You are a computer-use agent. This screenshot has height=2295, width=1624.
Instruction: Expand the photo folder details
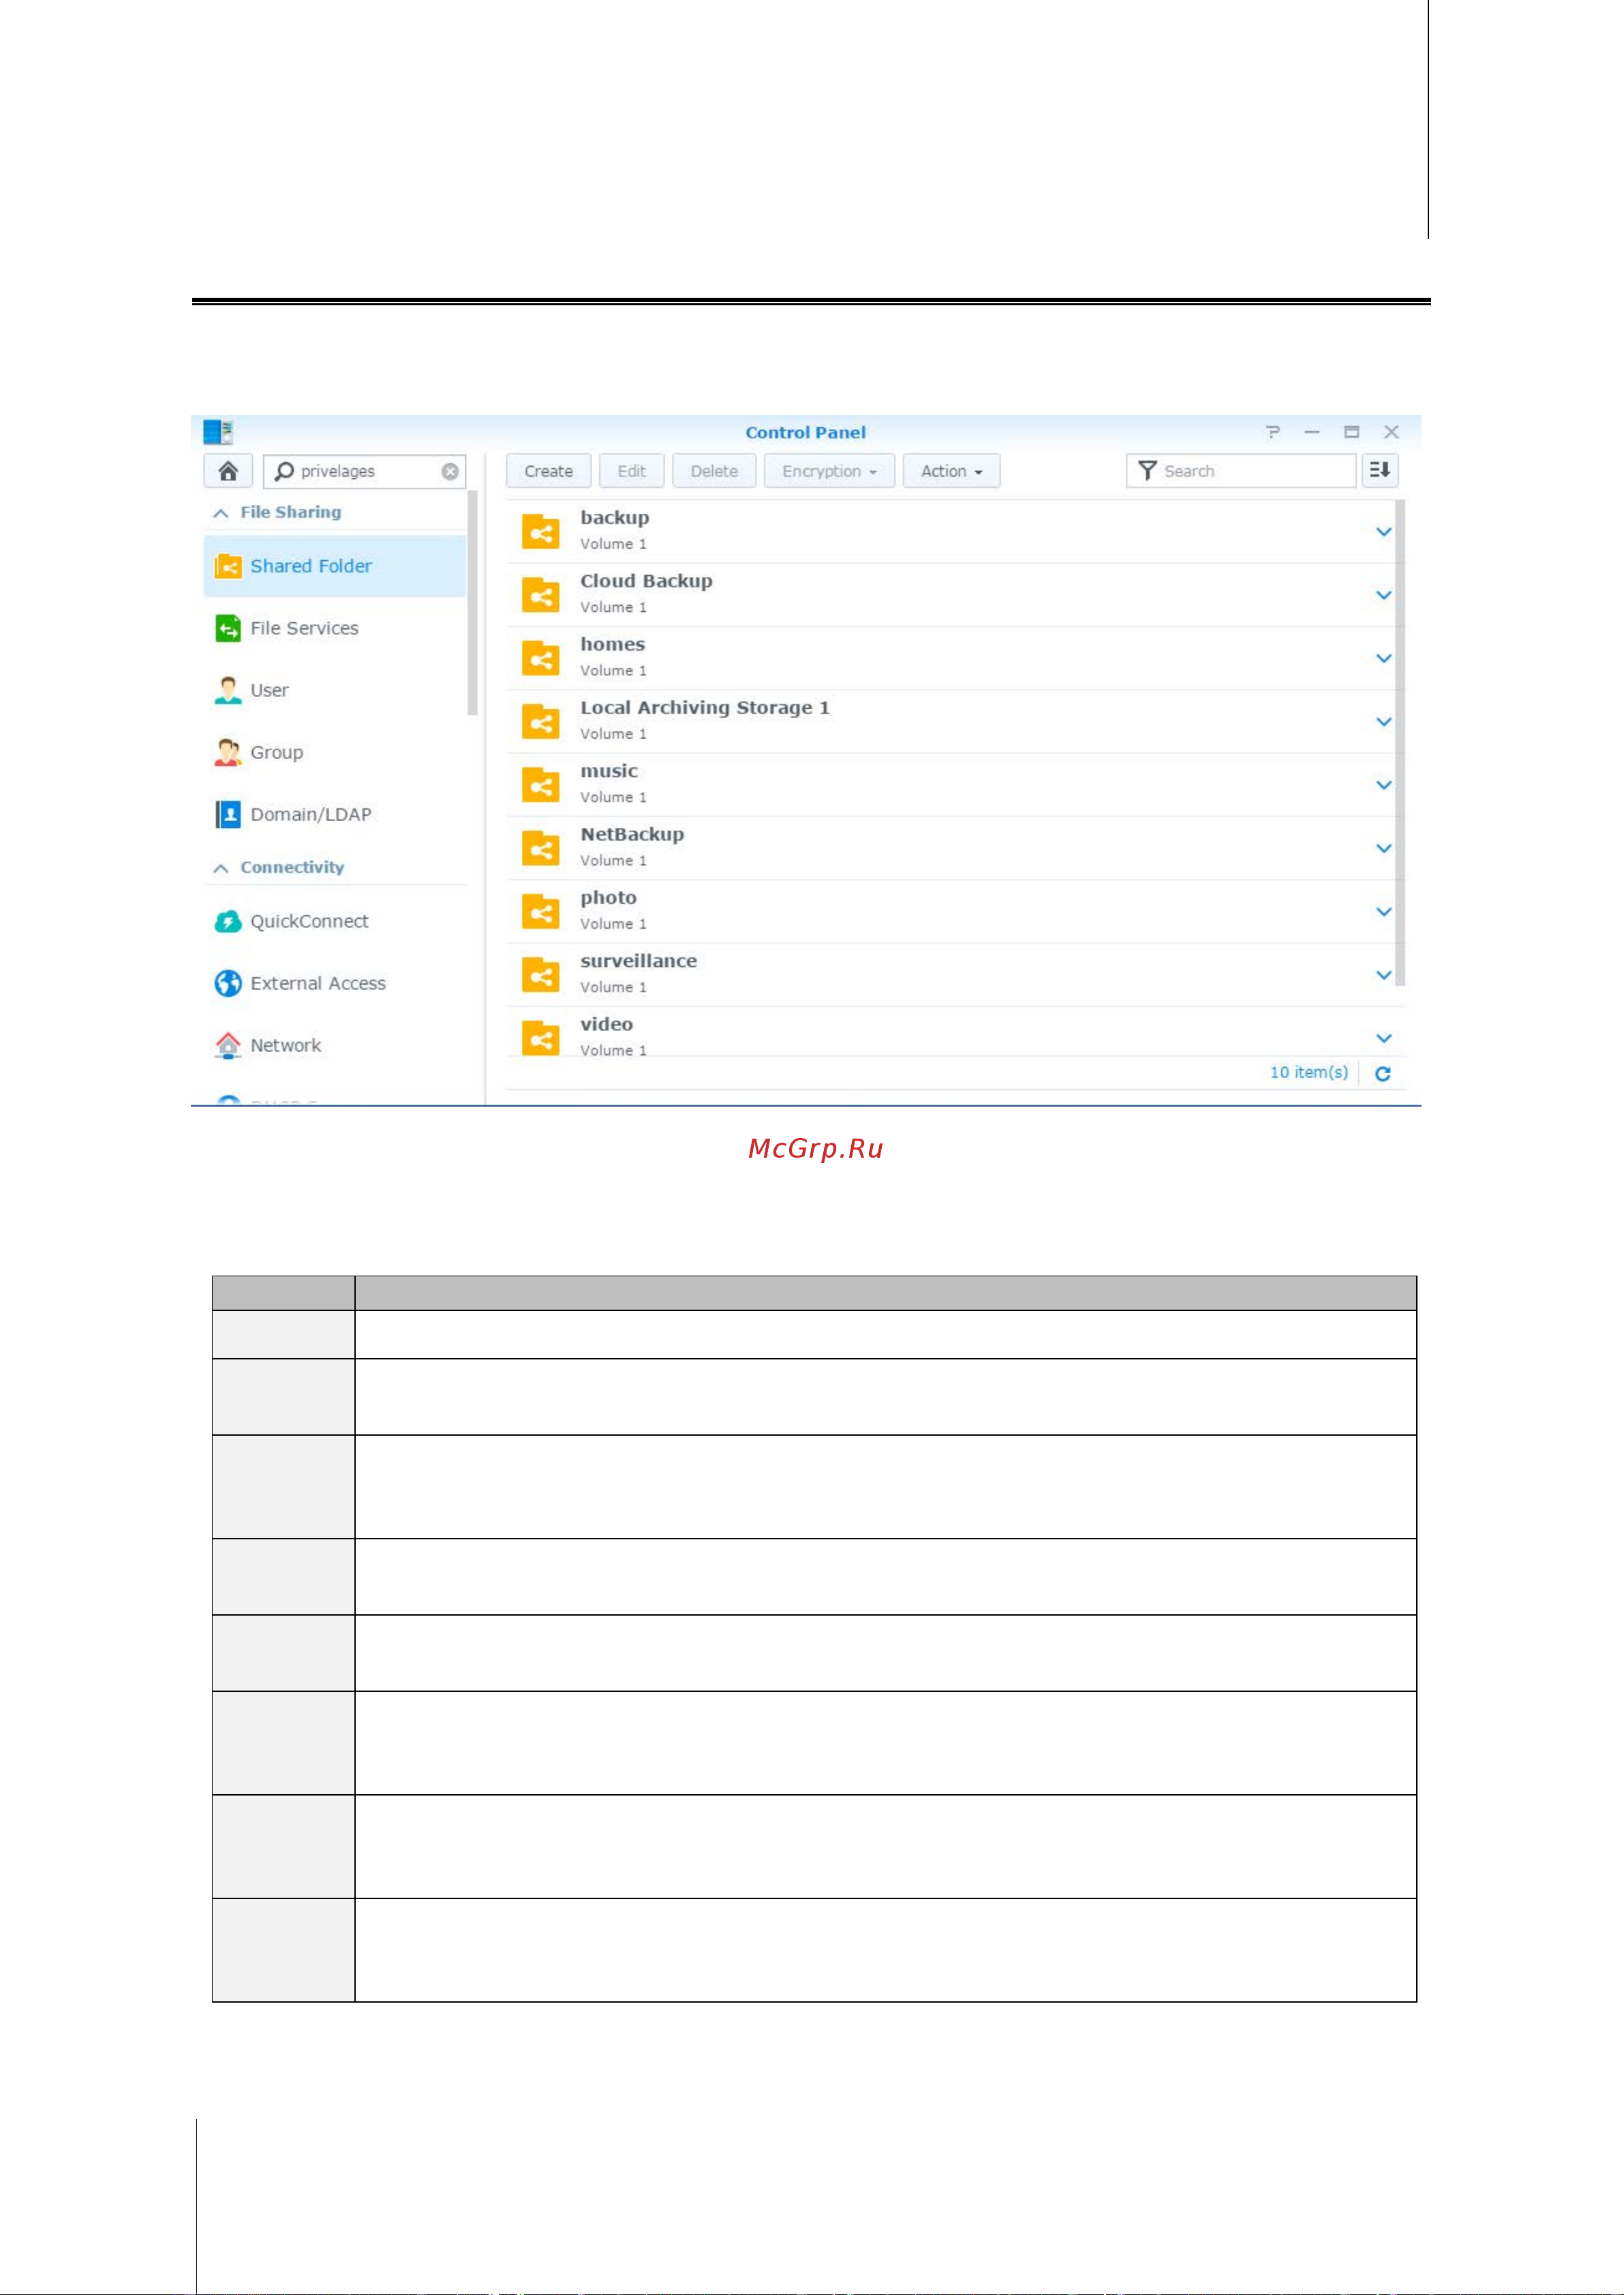pos(1384,912)
